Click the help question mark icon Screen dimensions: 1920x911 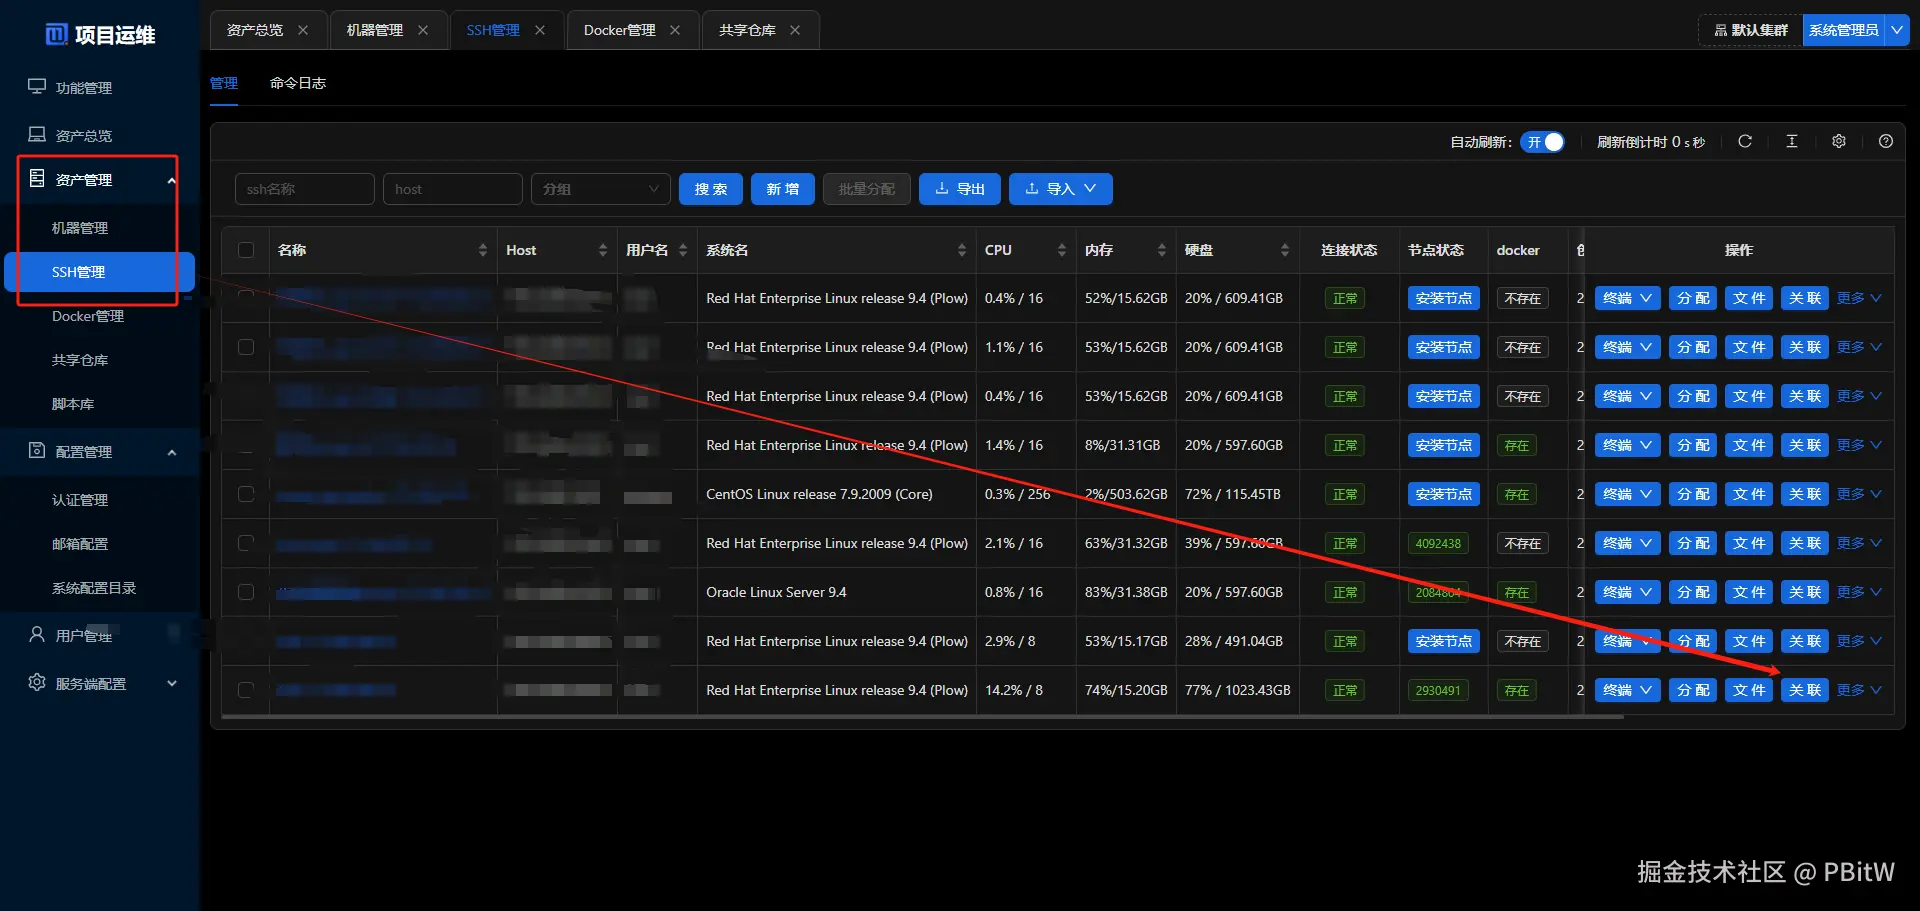1886,142
